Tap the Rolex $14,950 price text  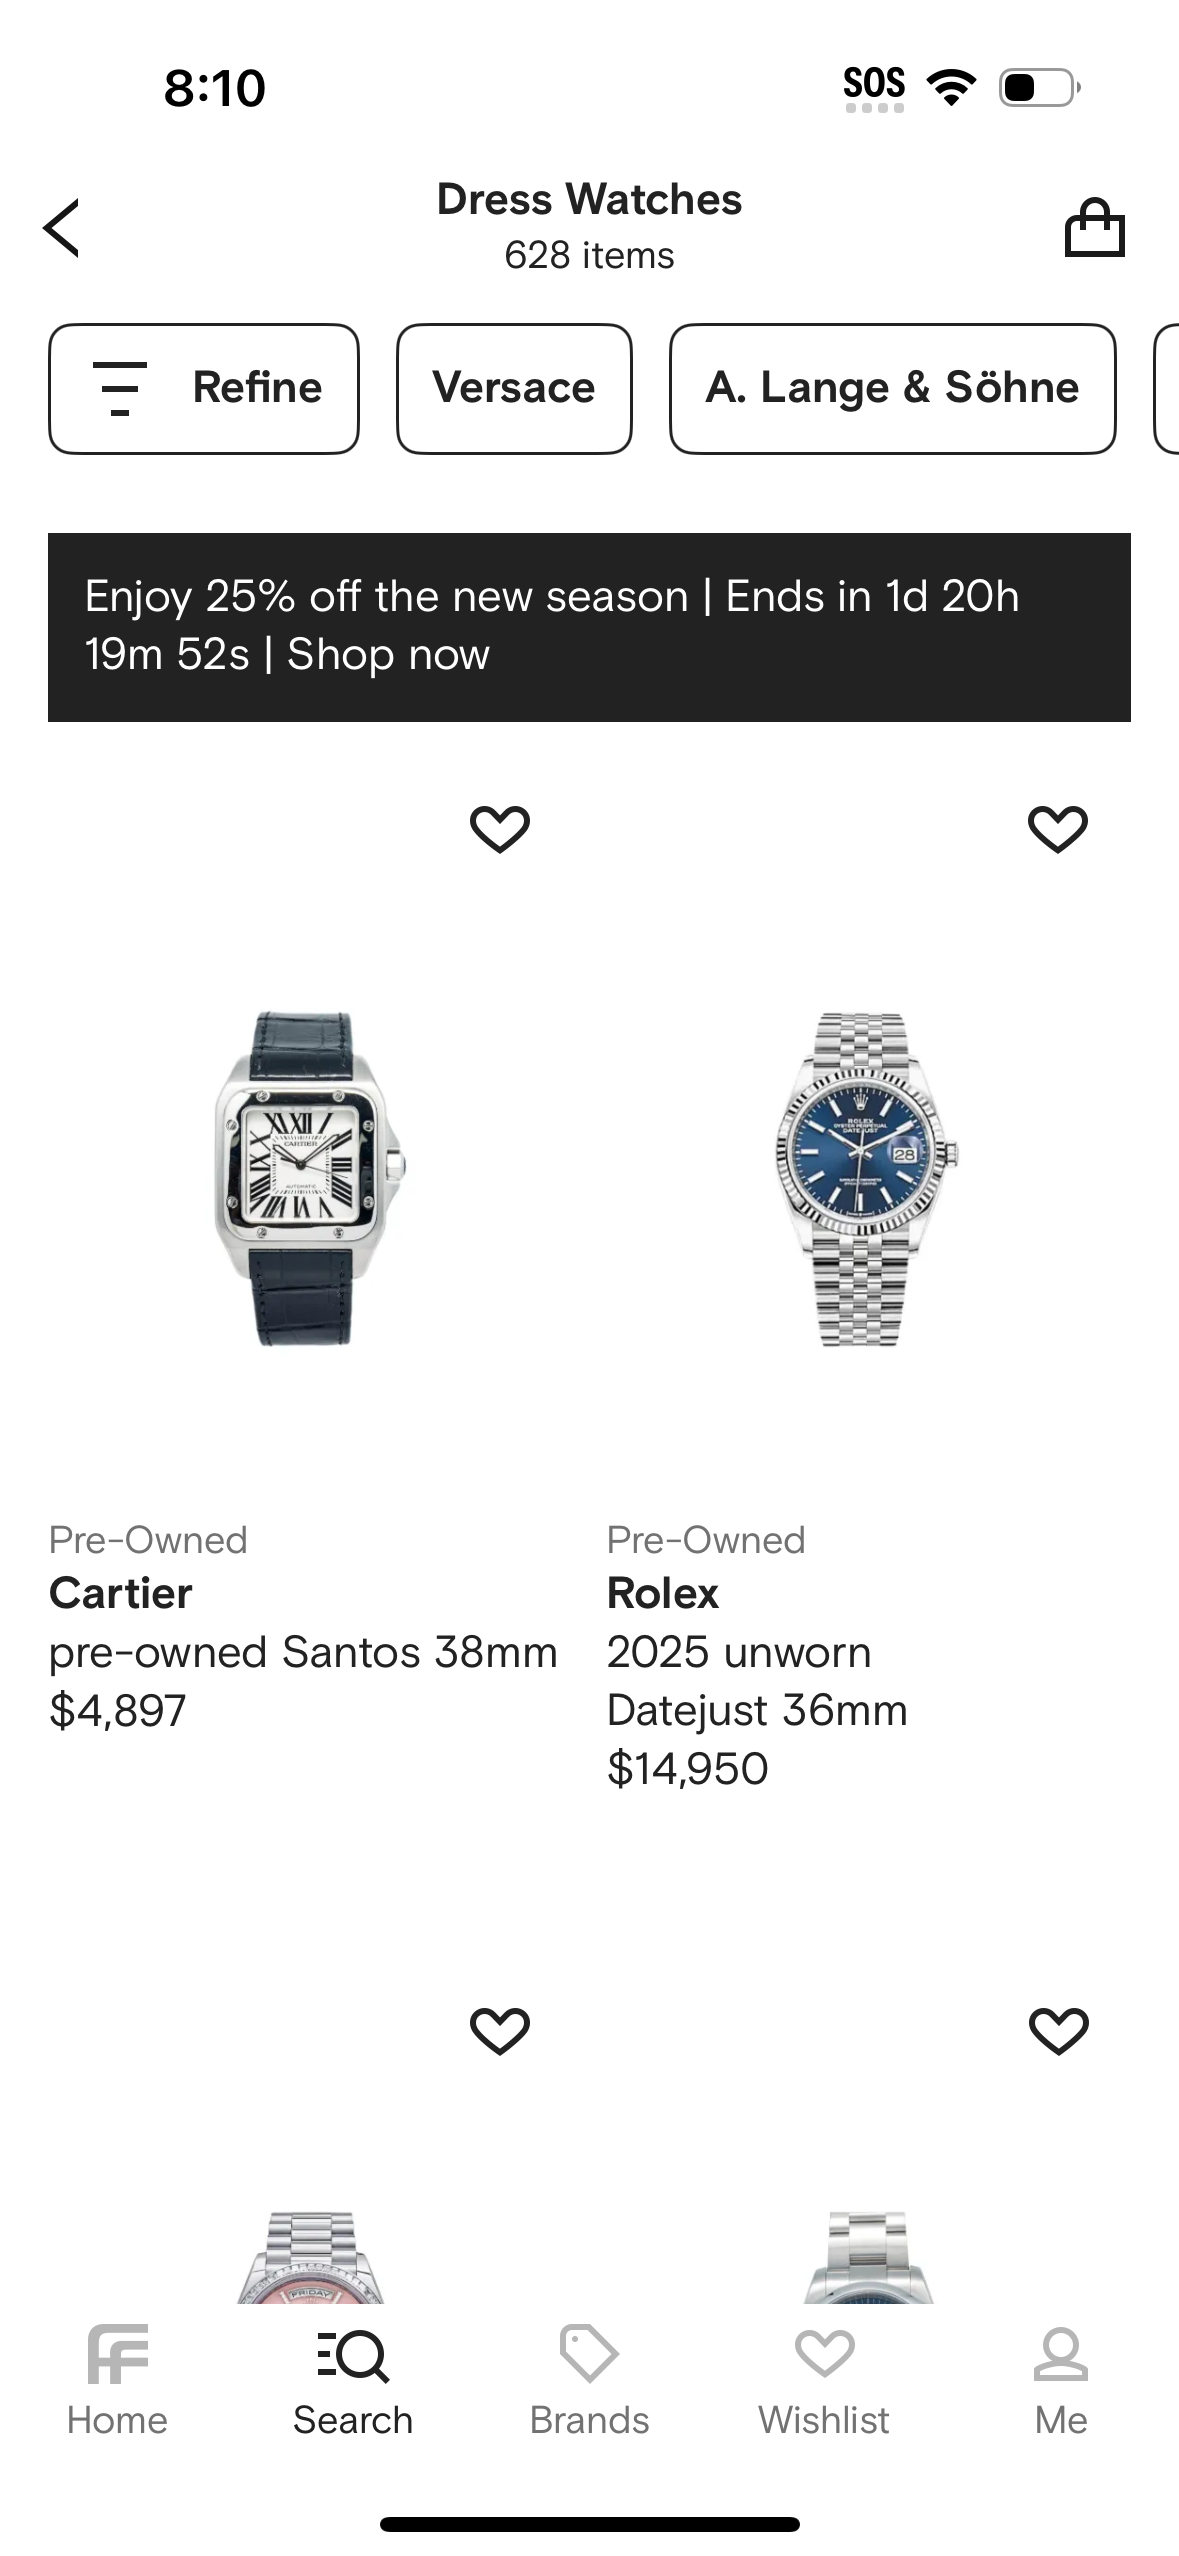688,1768
